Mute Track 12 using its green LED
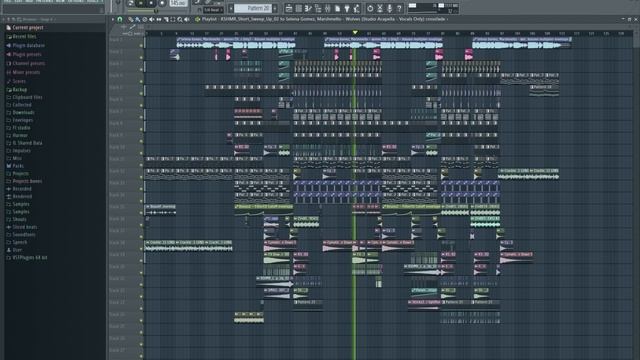Image resolution: width=640 pixels, height=360 pixels. [x=141, y=177]
